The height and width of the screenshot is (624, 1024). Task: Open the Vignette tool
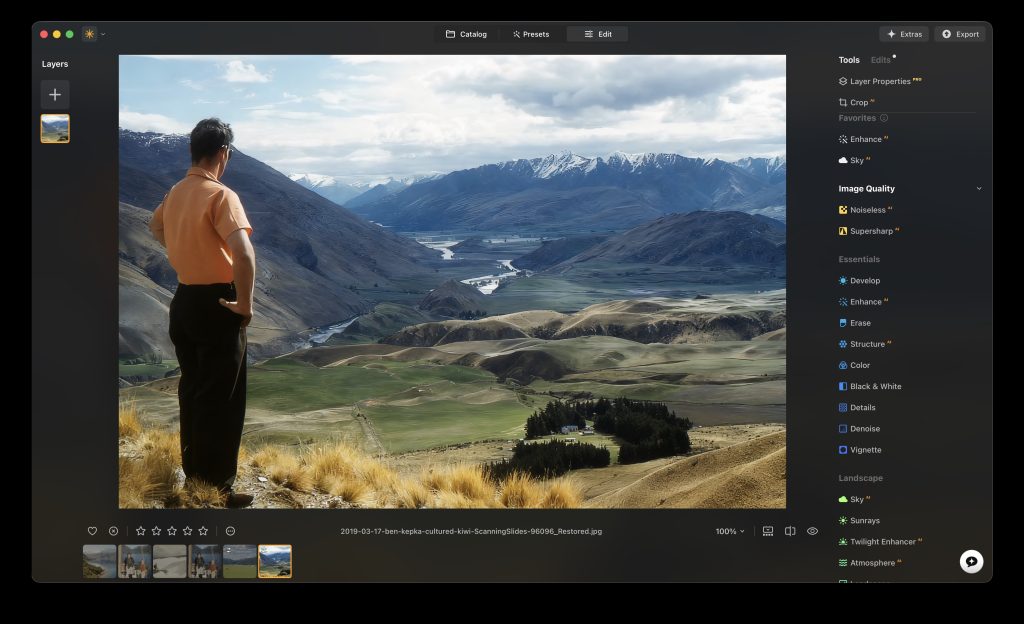point(863,449)
